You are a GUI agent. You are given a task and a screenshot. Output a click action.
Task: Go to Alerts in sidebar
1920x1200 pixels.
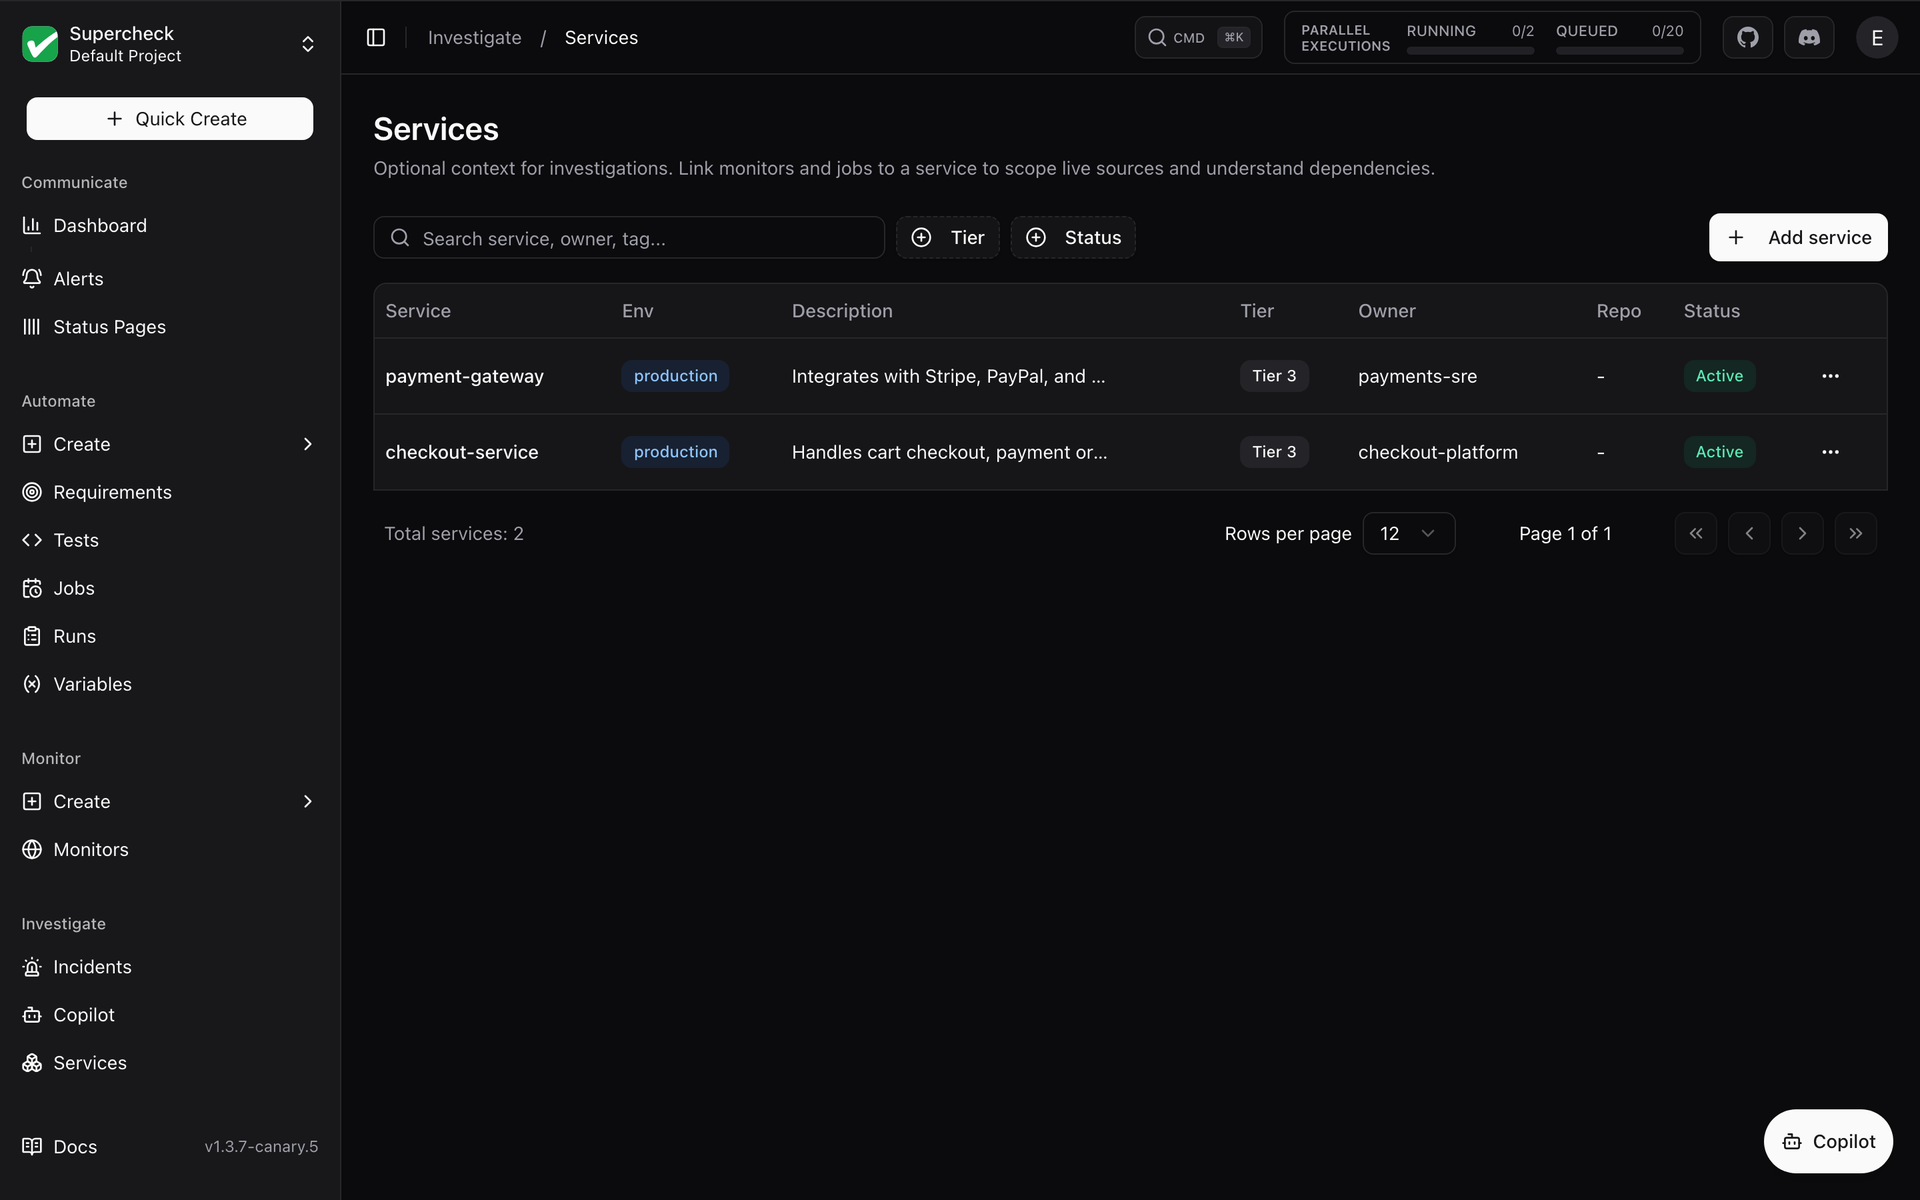click(x=169, y=279)
